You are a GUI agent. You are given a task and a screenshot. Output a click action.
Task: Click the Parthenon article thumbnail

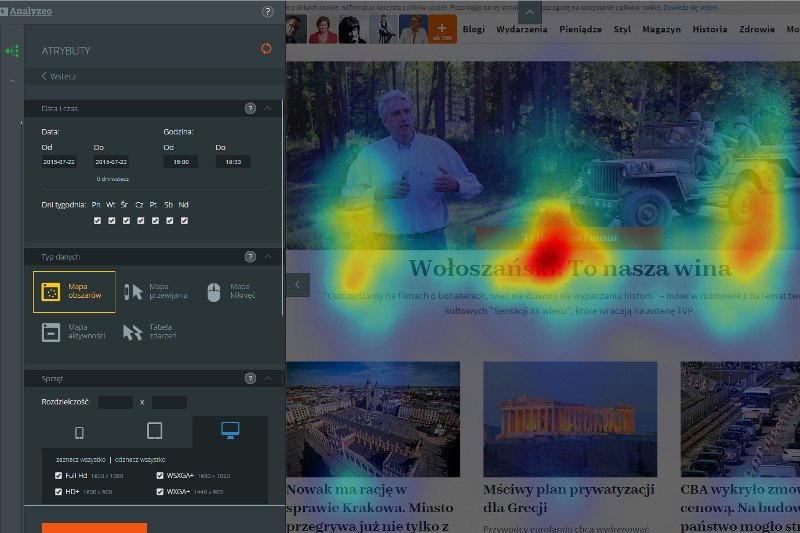[570, 419]
